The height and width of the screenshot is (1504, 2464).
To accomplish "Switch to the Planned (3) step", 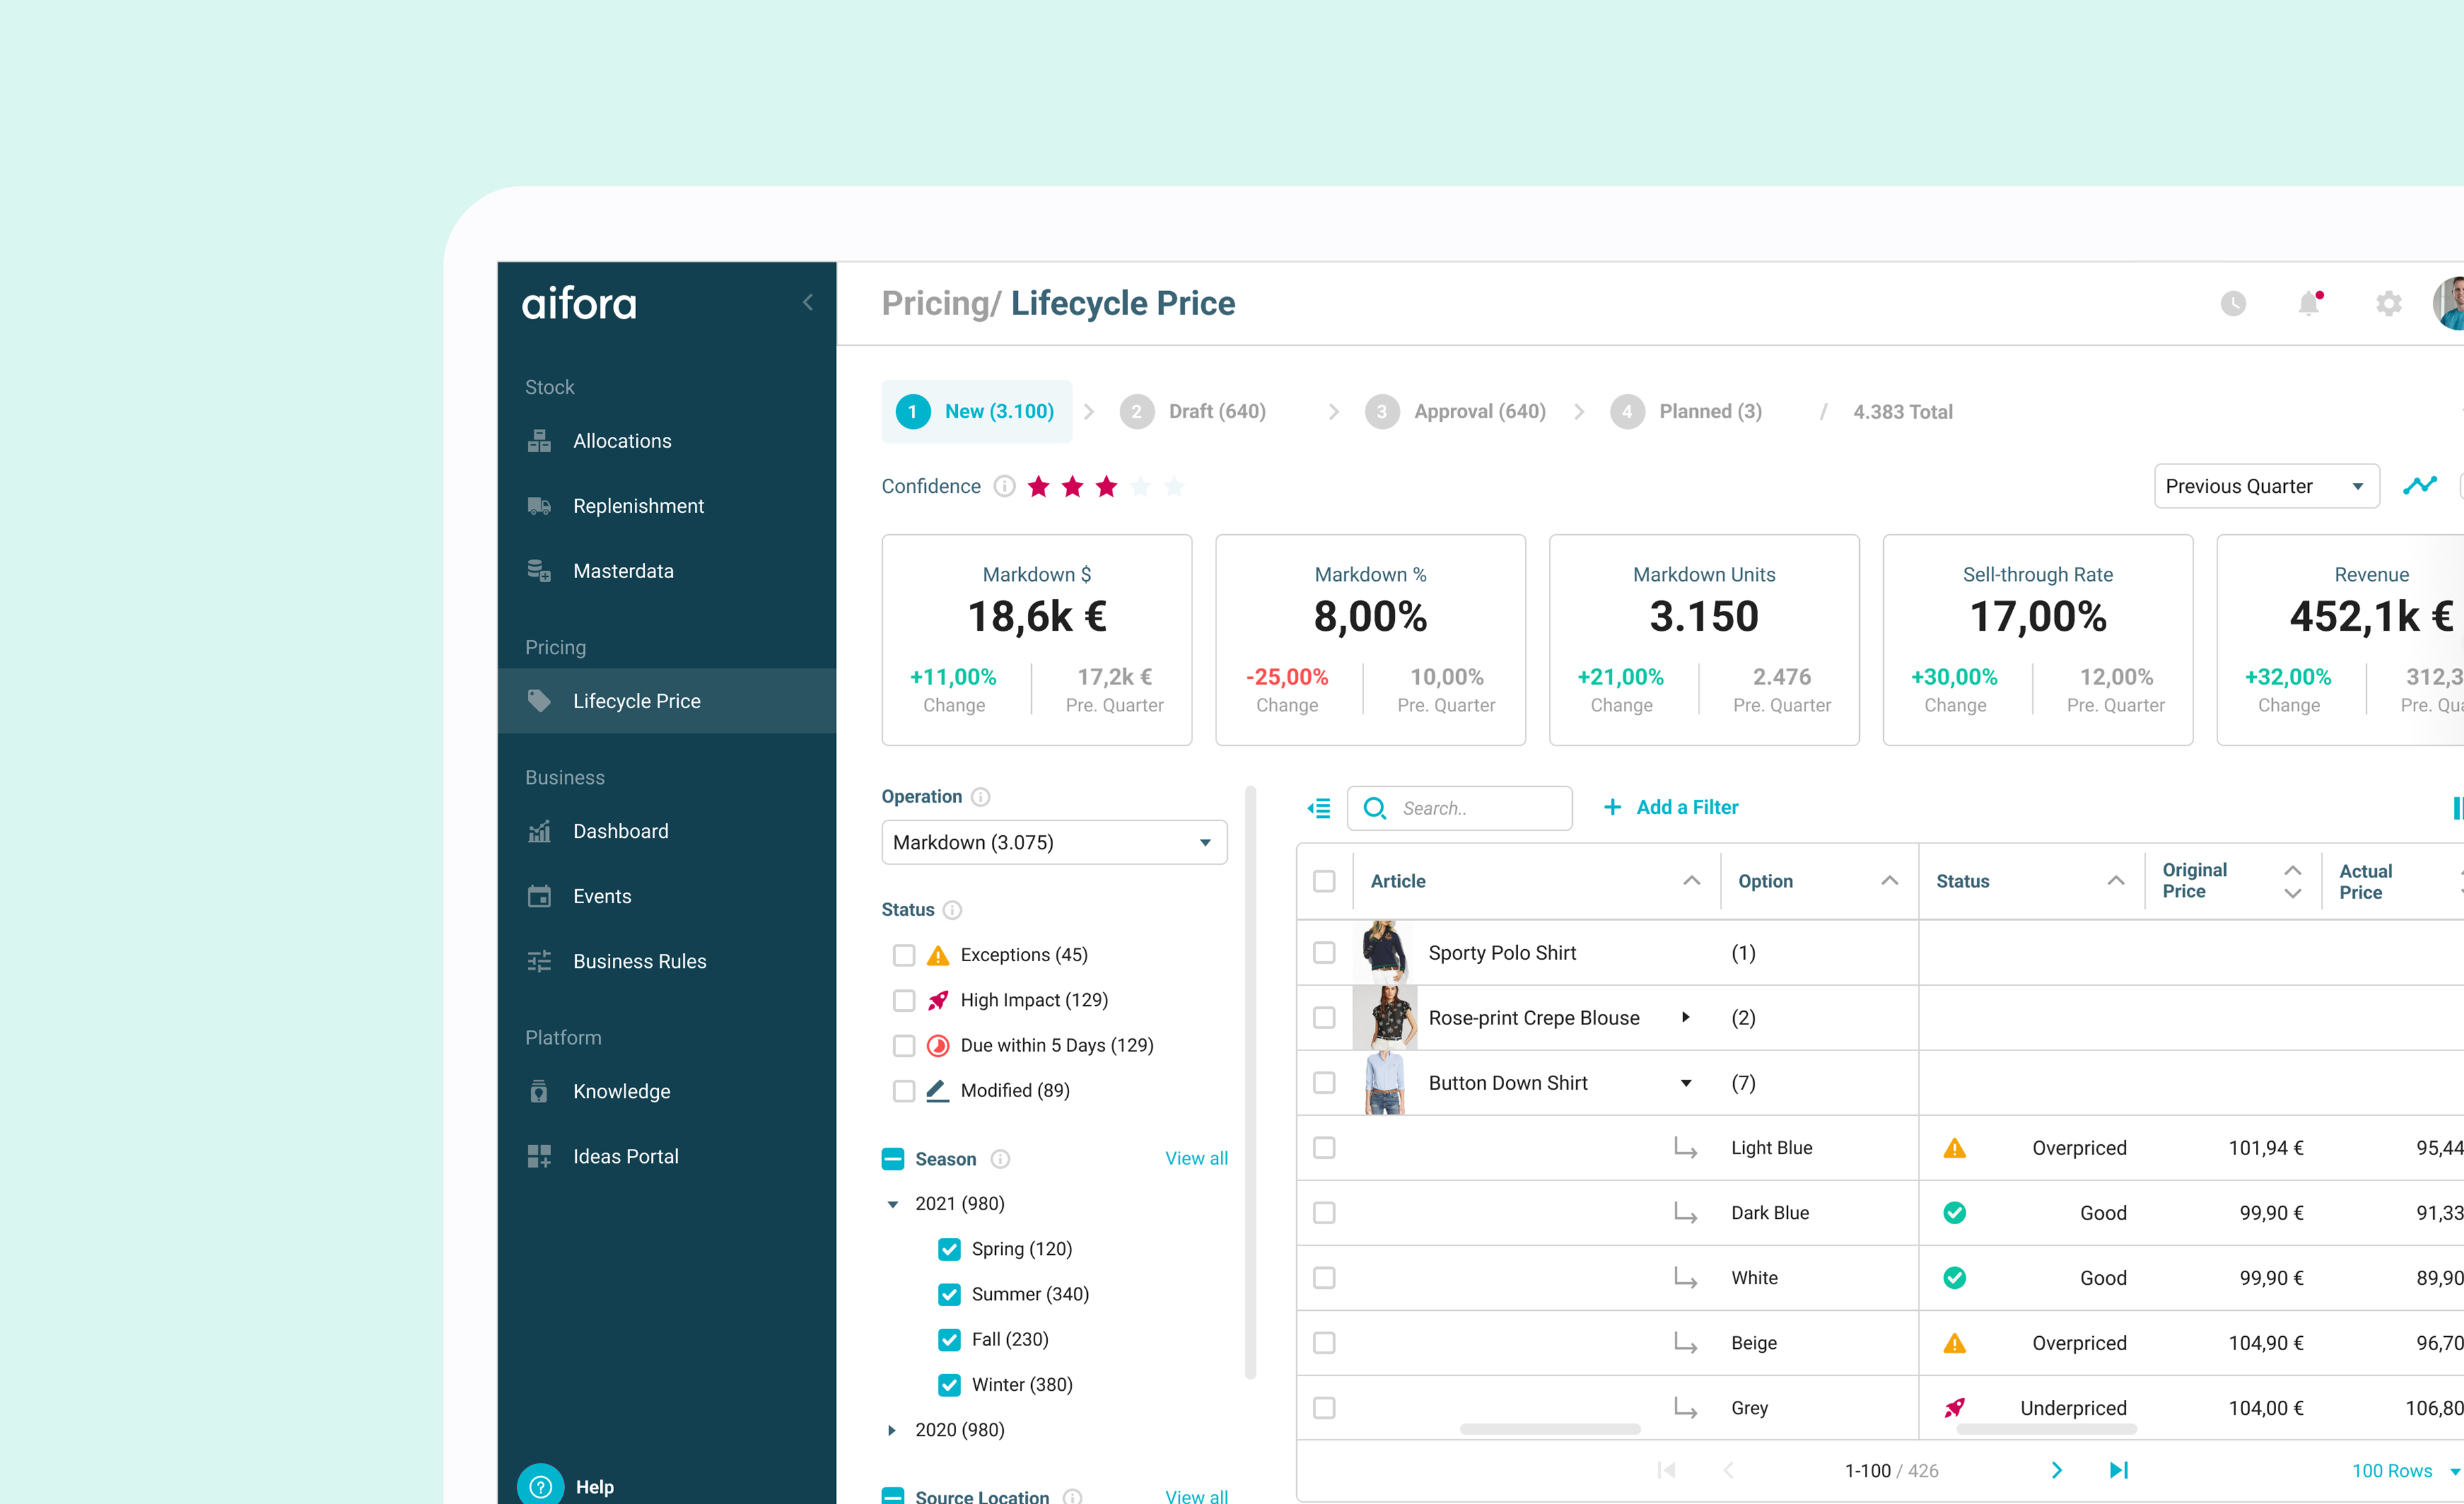I will pos(1686,411).
